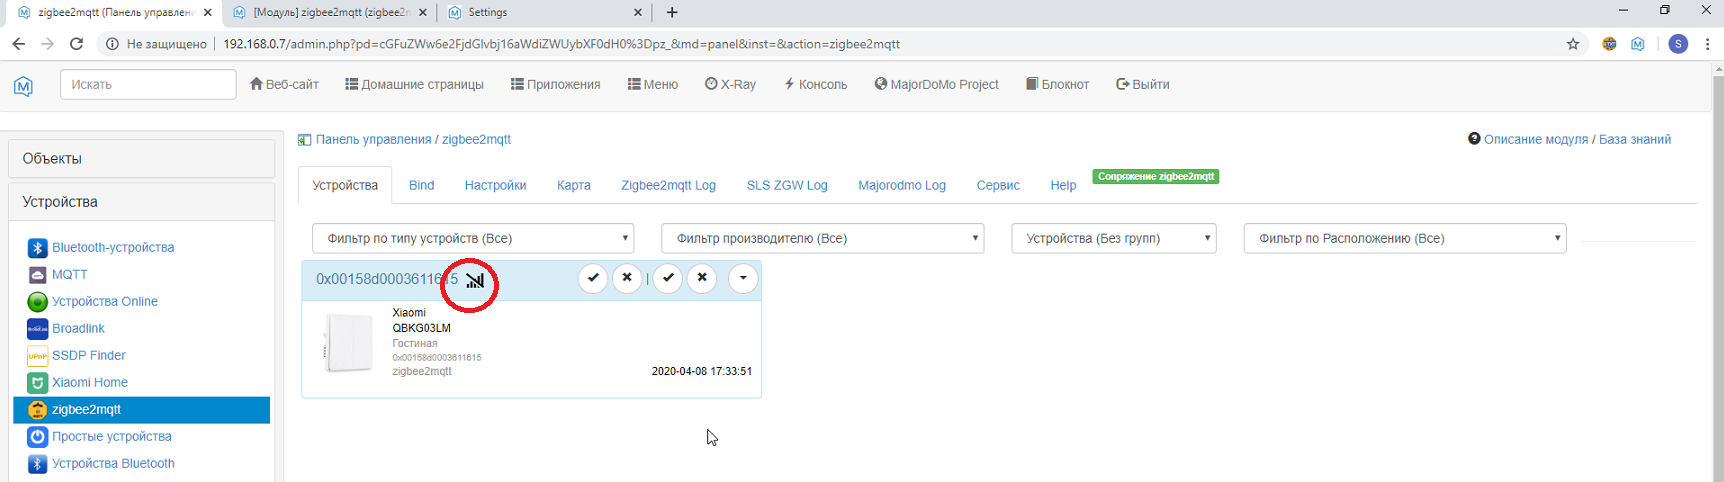This screenshot has height=482, width=1724.
Task: Open the Zigbee2mqtt Log tab
Action: [x=668, y=185]
